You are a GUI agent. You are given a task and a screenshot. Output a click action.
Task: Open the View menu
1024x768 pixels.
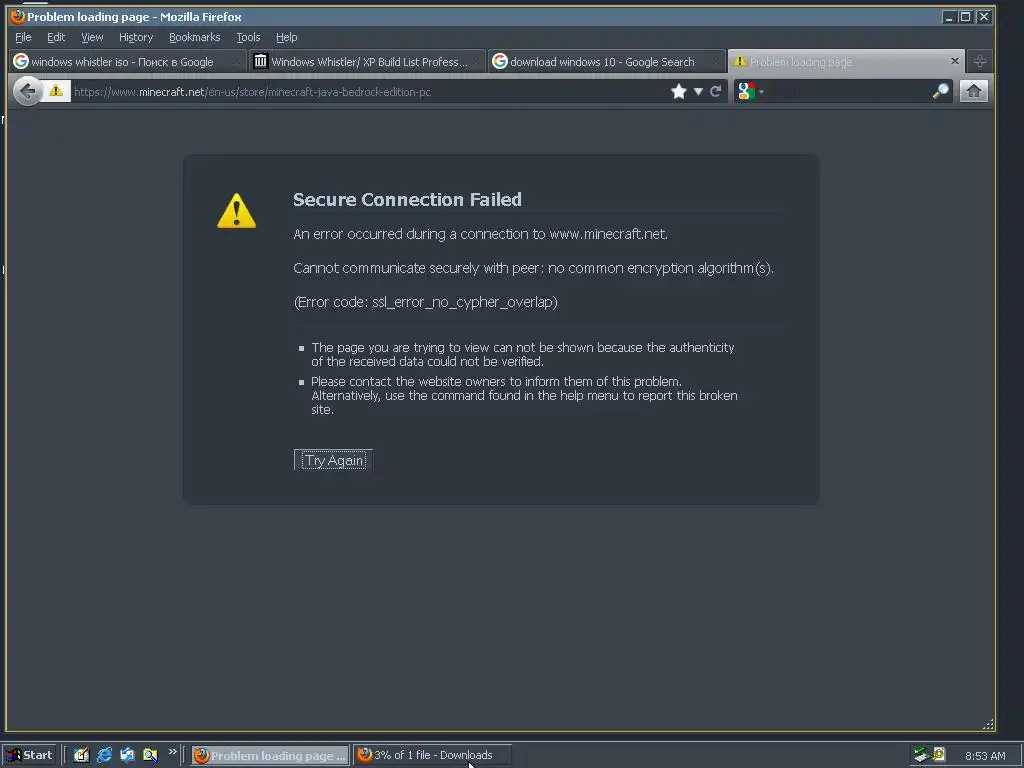[92, 37]
